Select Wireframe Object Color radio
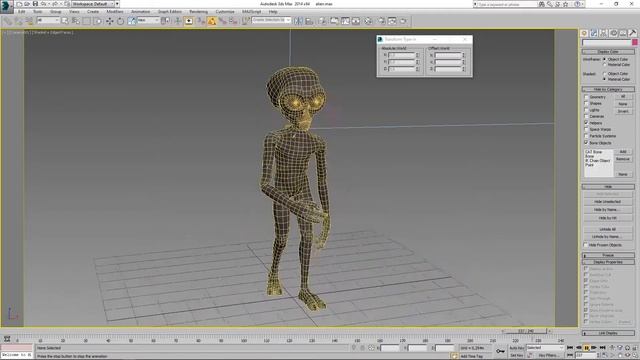This screenshot has height=360, width=640. coord(605,59)
